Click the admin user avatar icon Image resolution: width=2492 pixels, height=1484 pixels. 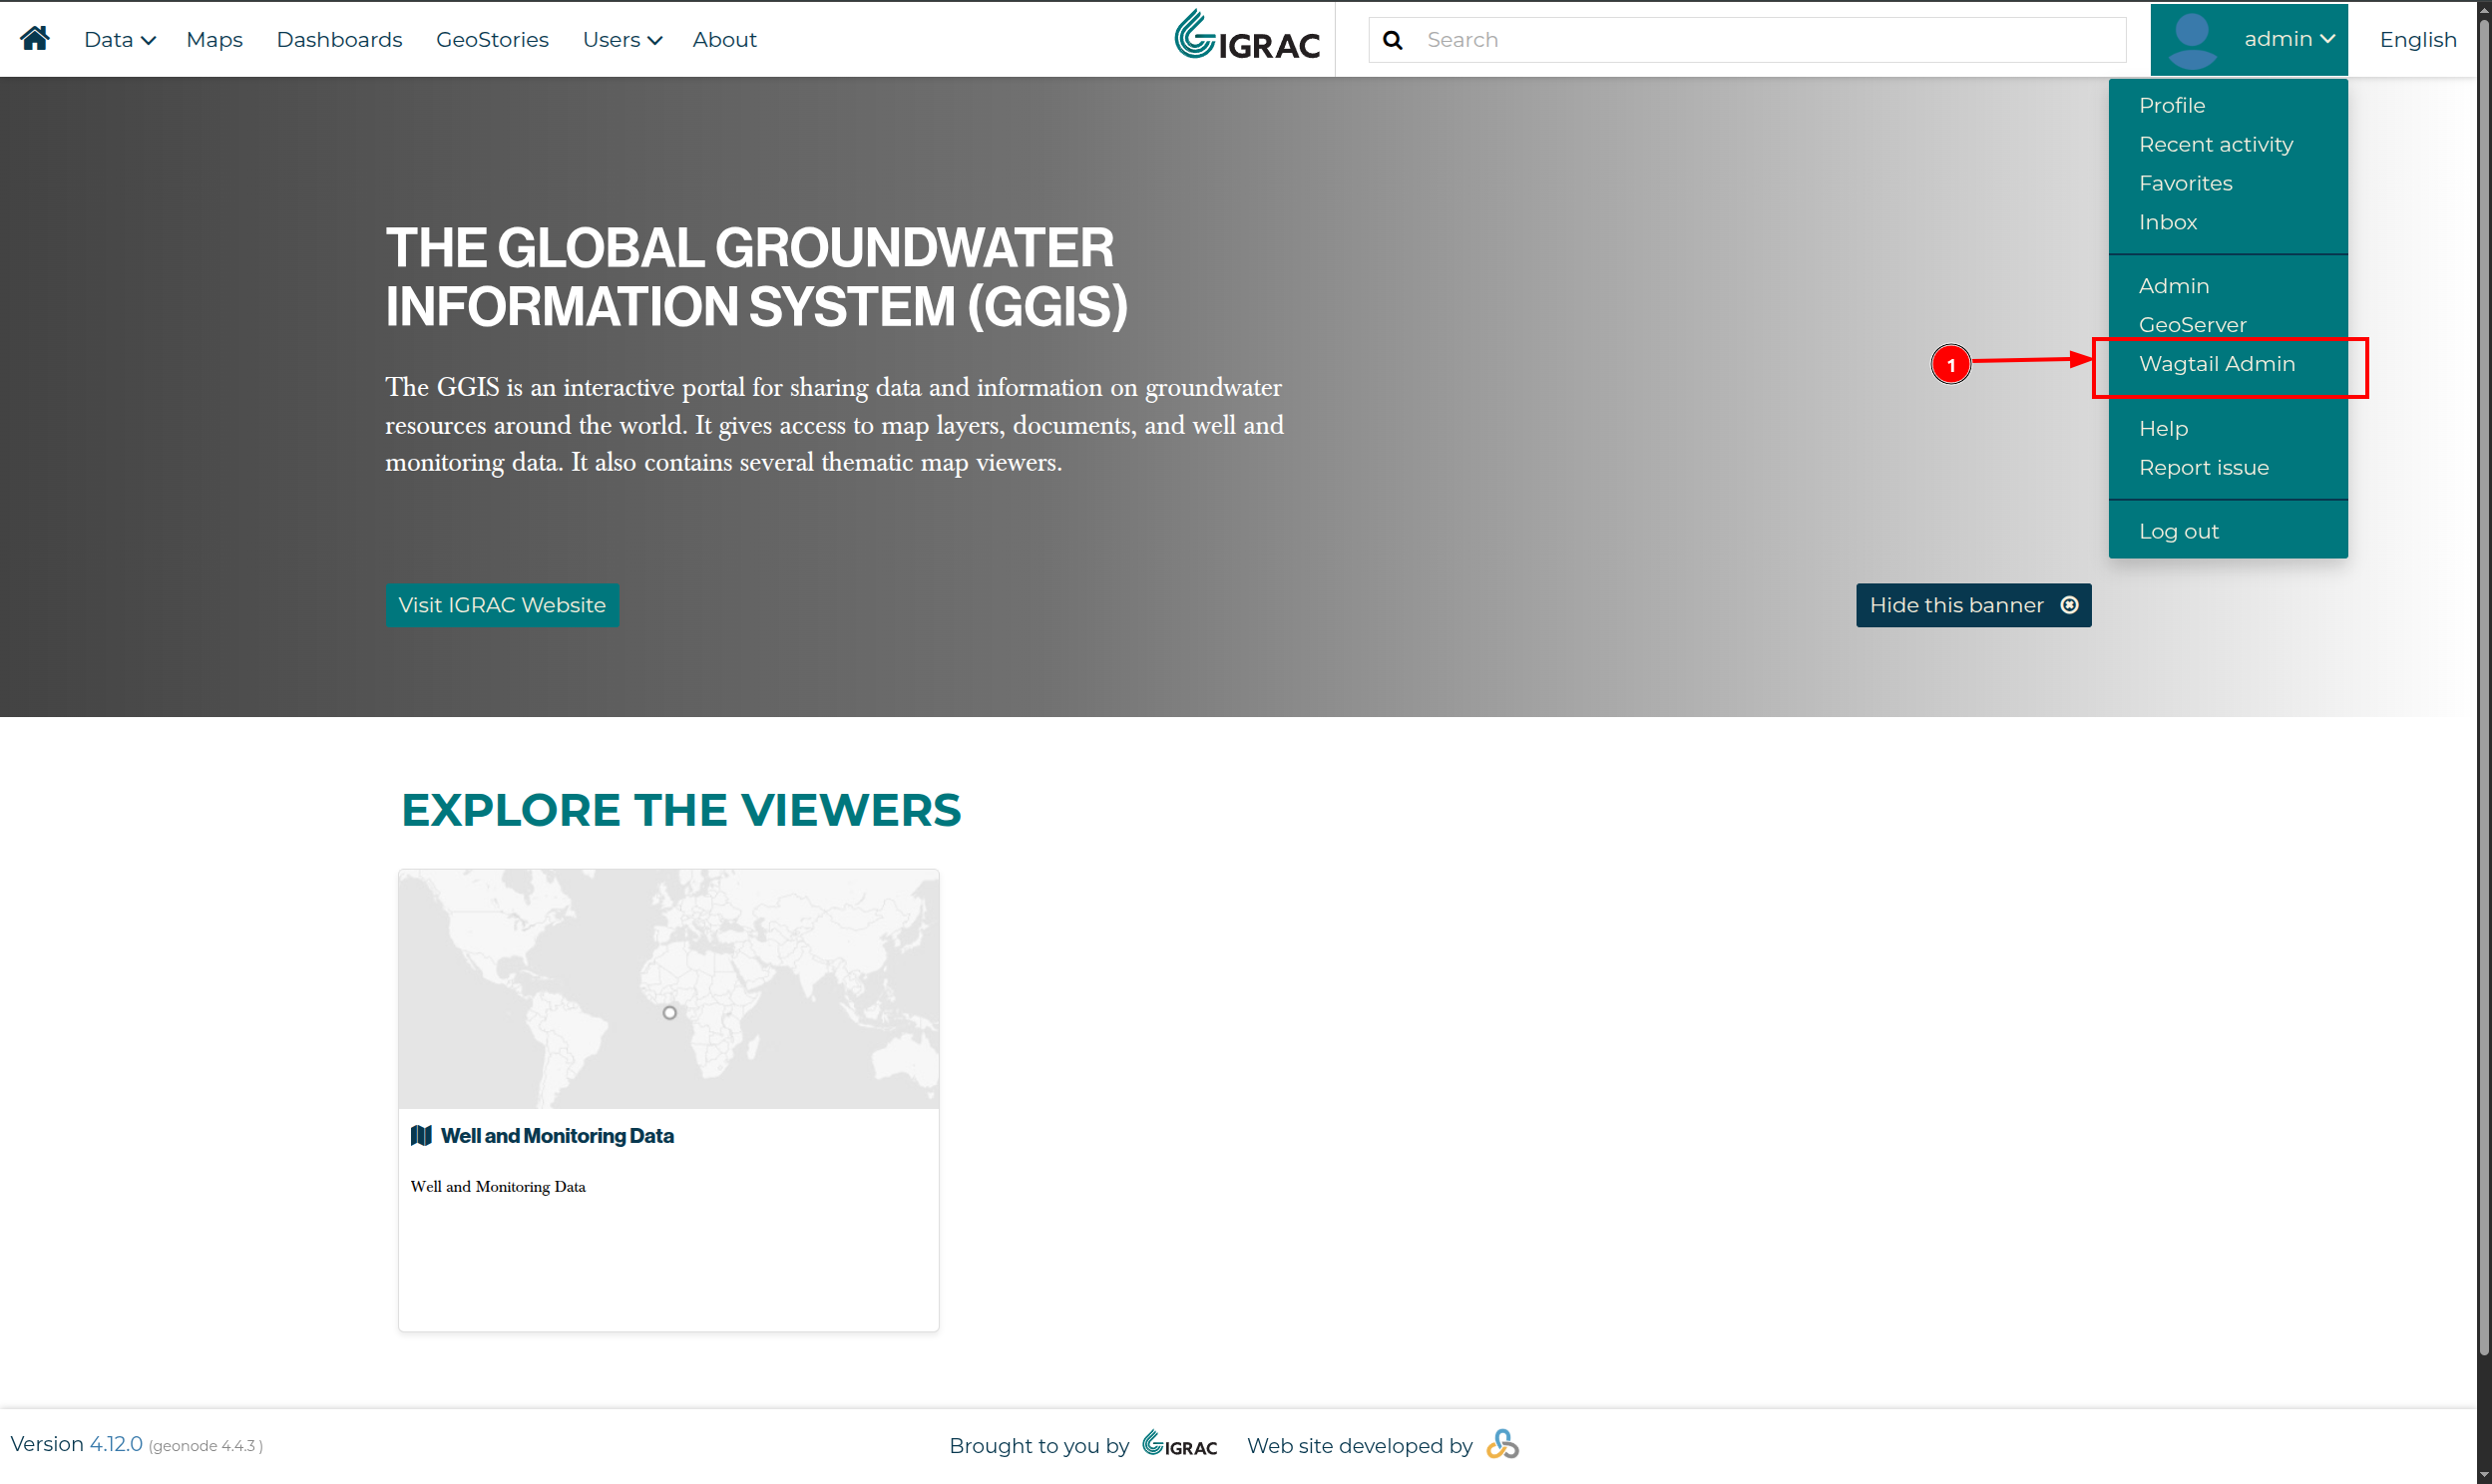2192,39
